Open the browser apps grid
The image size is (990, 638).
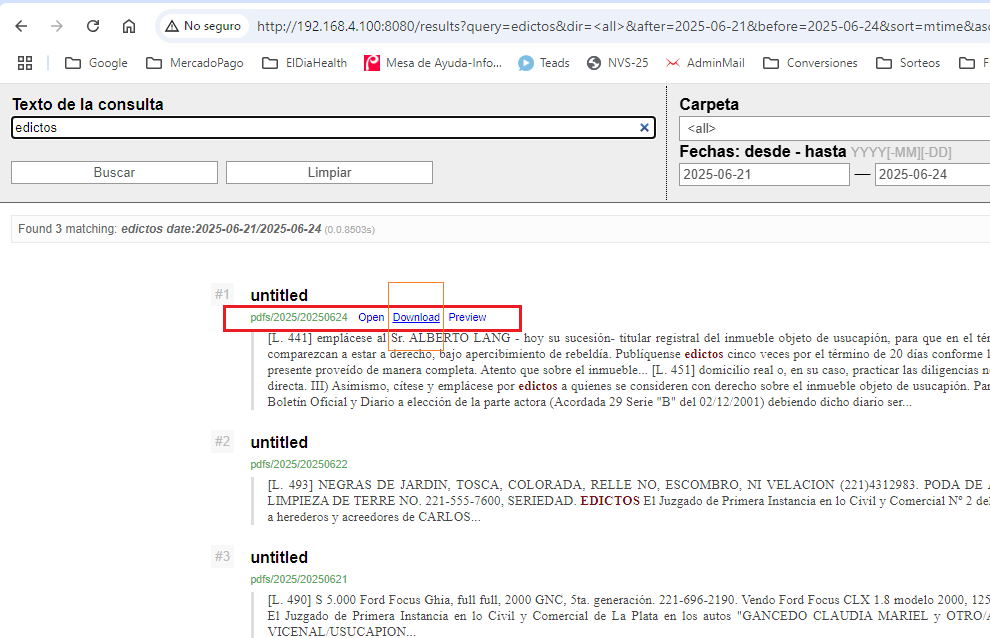(x=25, y=62)
